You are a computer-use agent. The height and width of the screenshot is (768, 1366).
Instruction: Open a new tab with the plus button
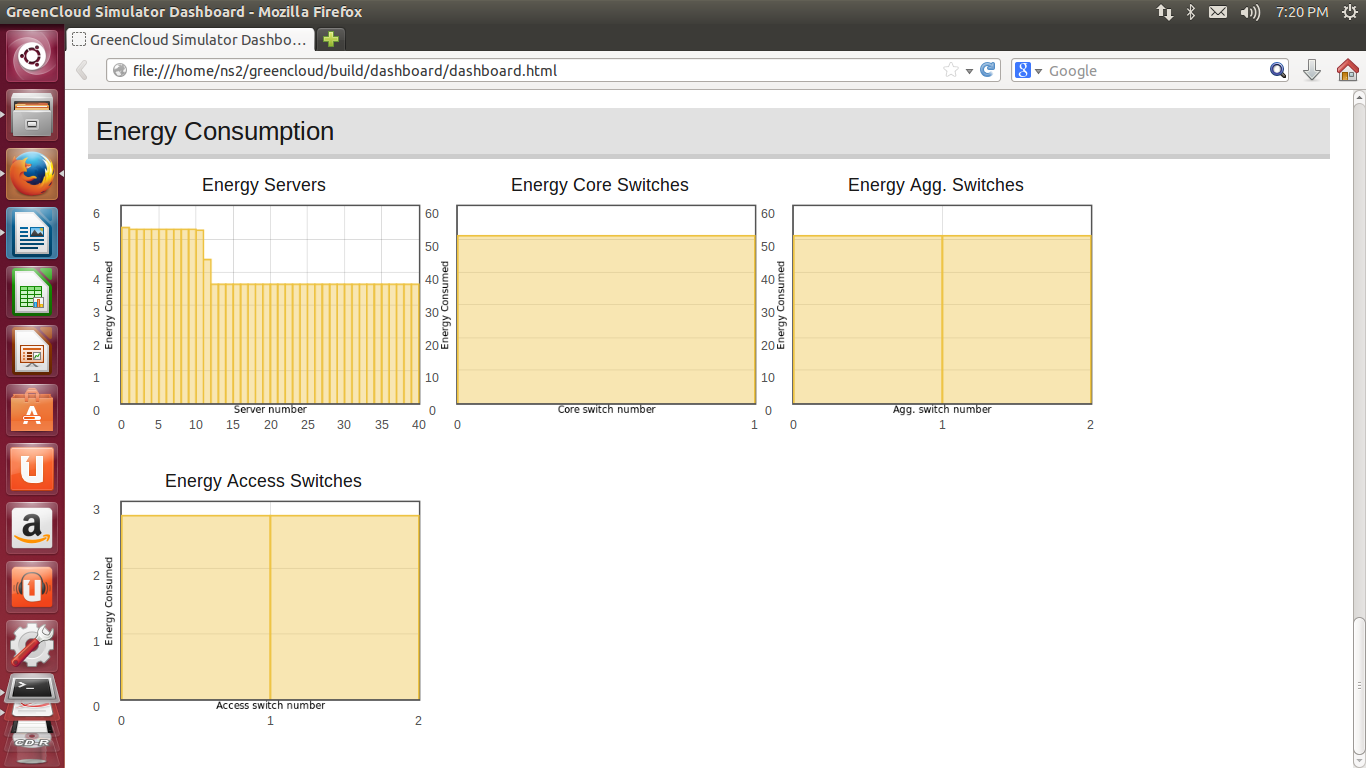331,40
